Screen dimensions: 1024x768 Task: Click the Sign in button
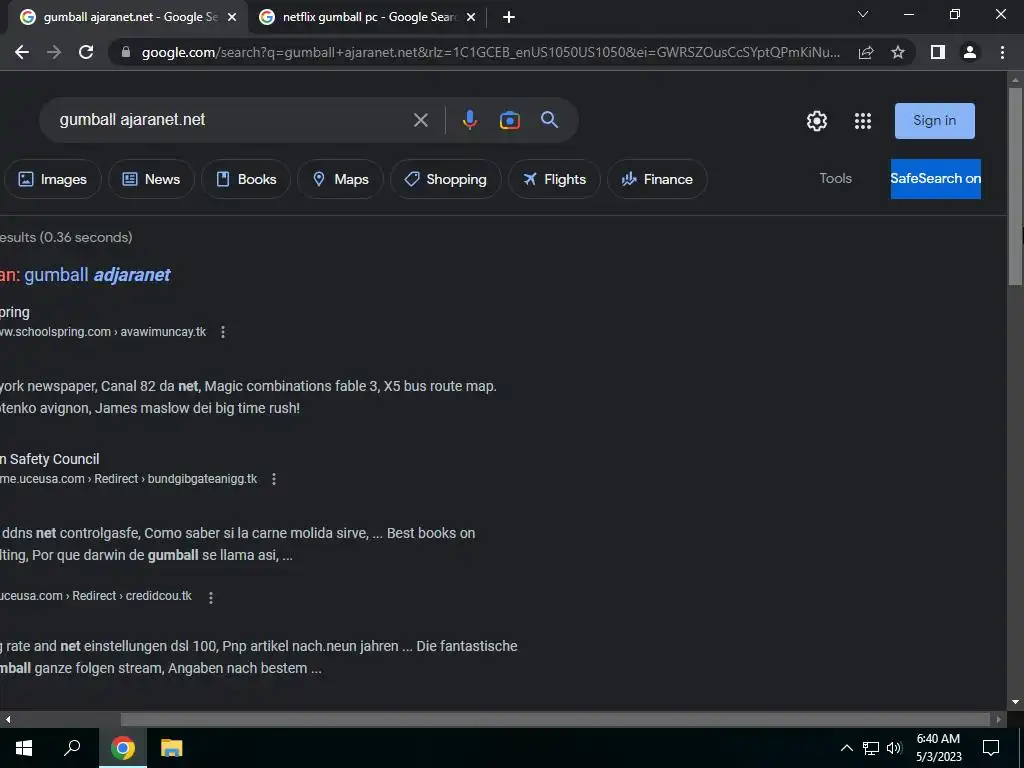tap(935, 121)
